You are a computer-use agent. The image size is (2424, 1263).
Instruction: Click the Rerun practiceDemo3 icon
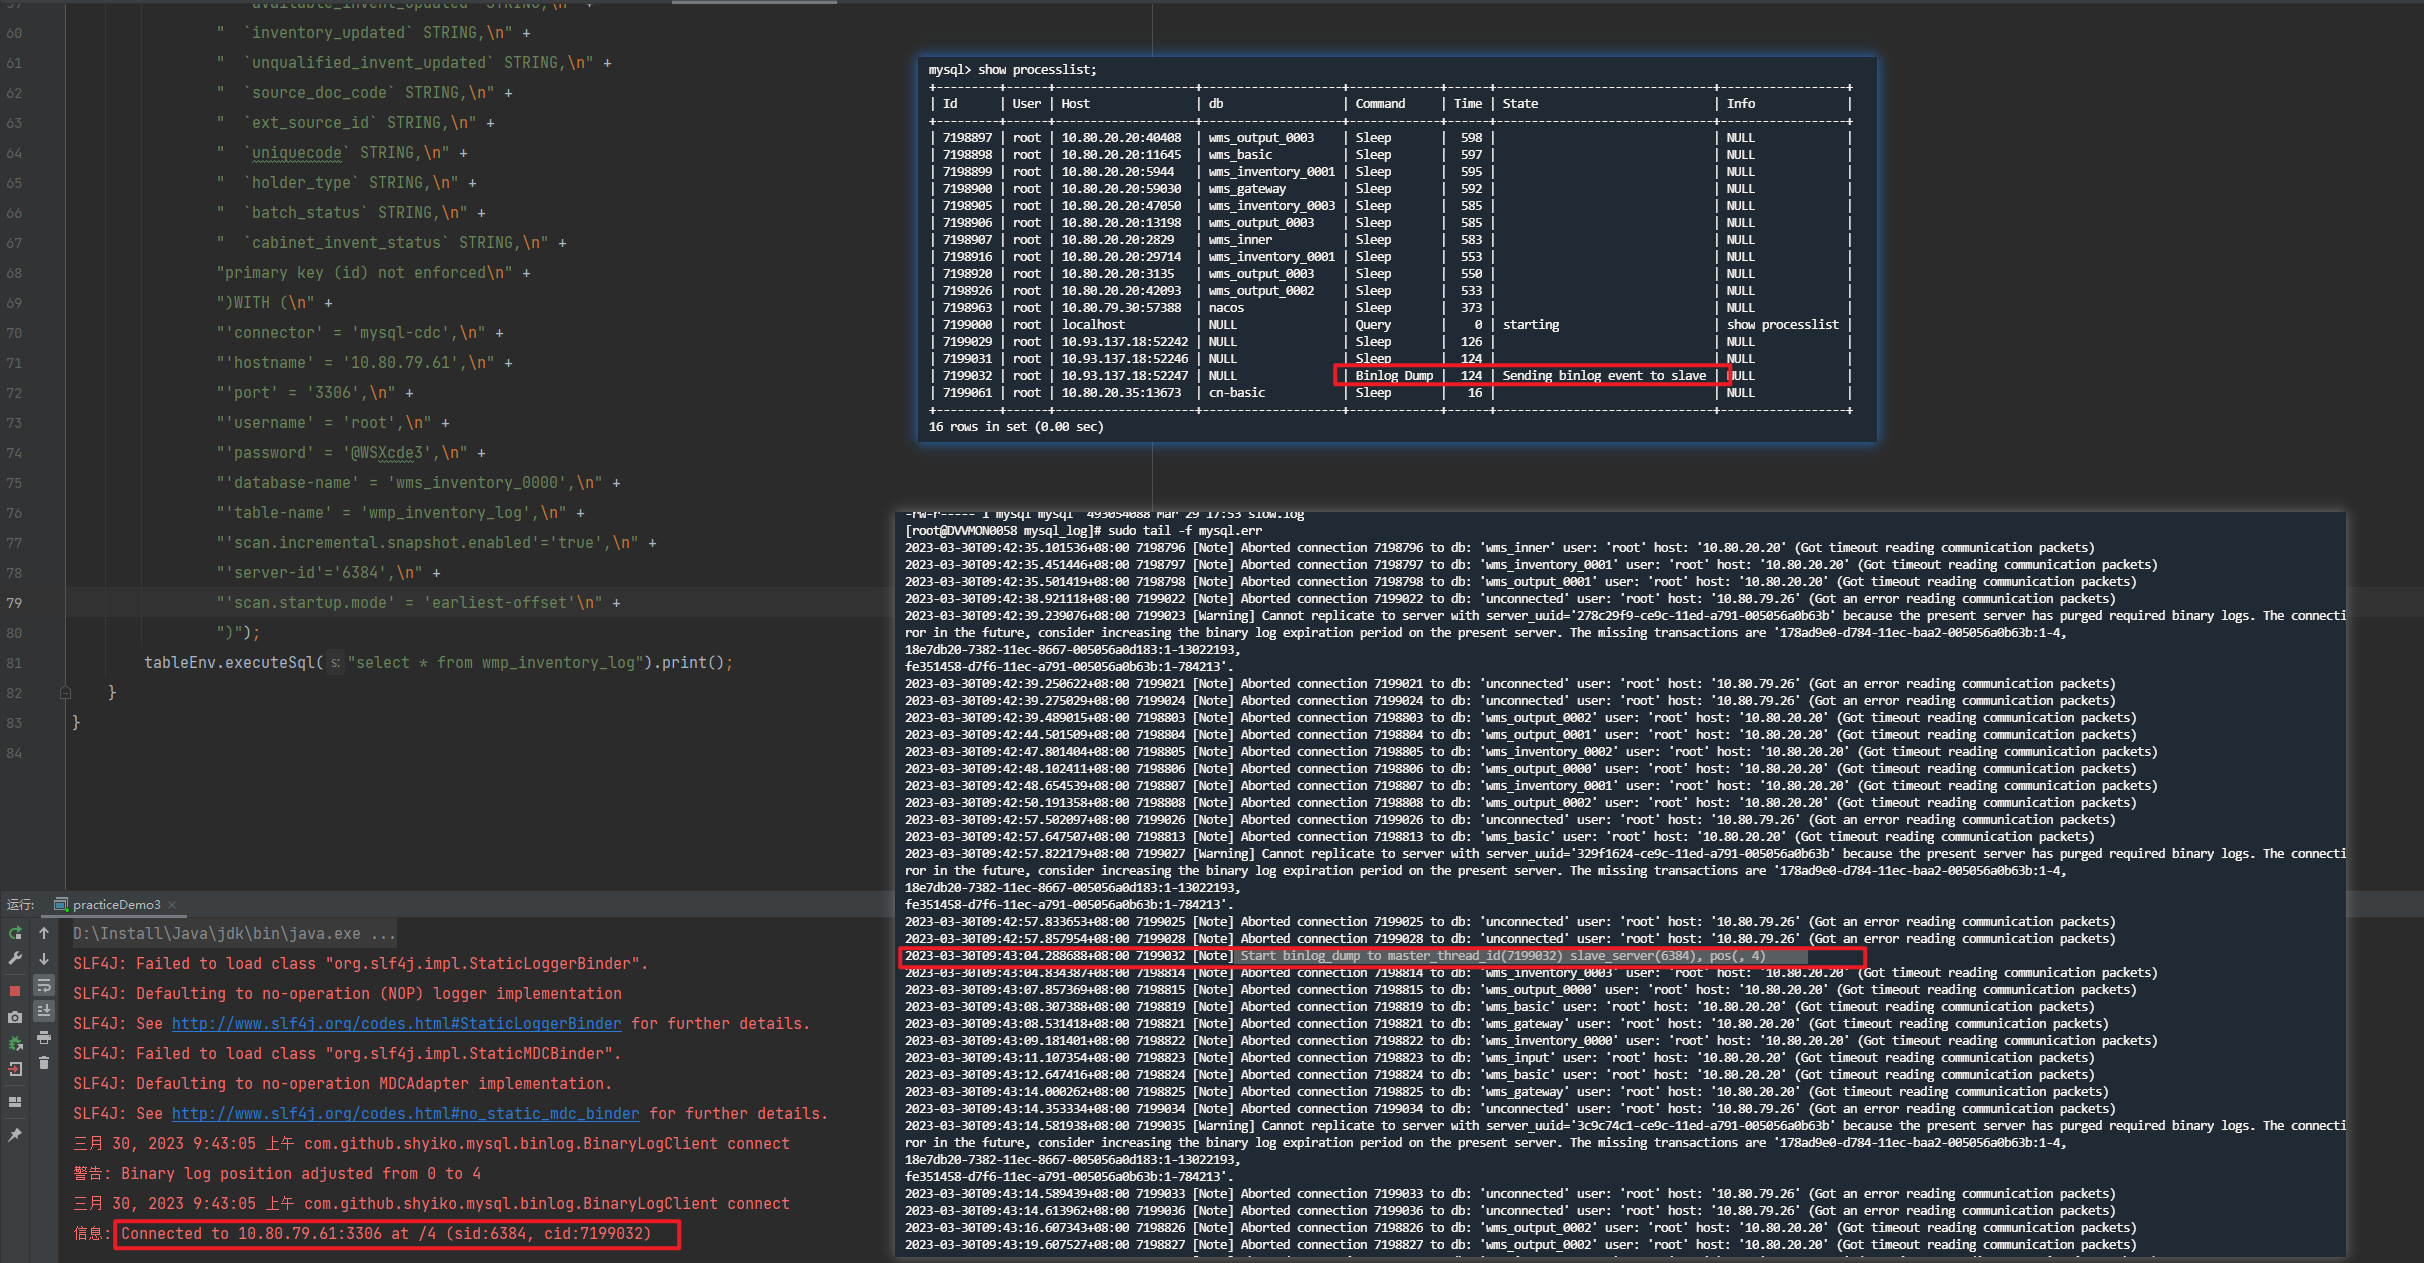click(15, 933)
